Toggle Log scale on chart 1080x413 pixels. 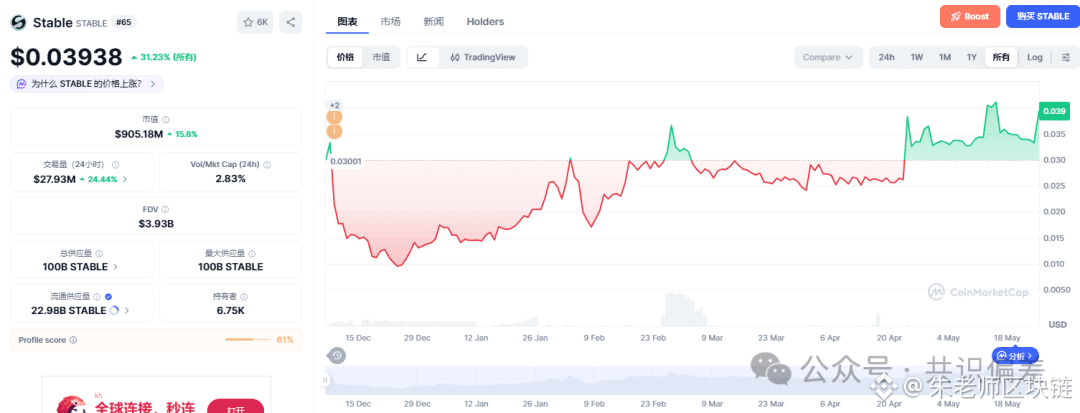pyautogui.click(x=1035, y=57)
